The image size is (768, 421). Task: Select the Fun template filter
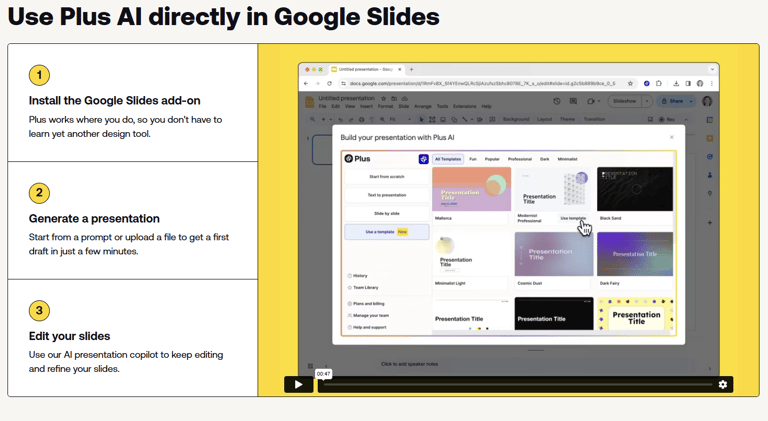[x=473, y=159]
